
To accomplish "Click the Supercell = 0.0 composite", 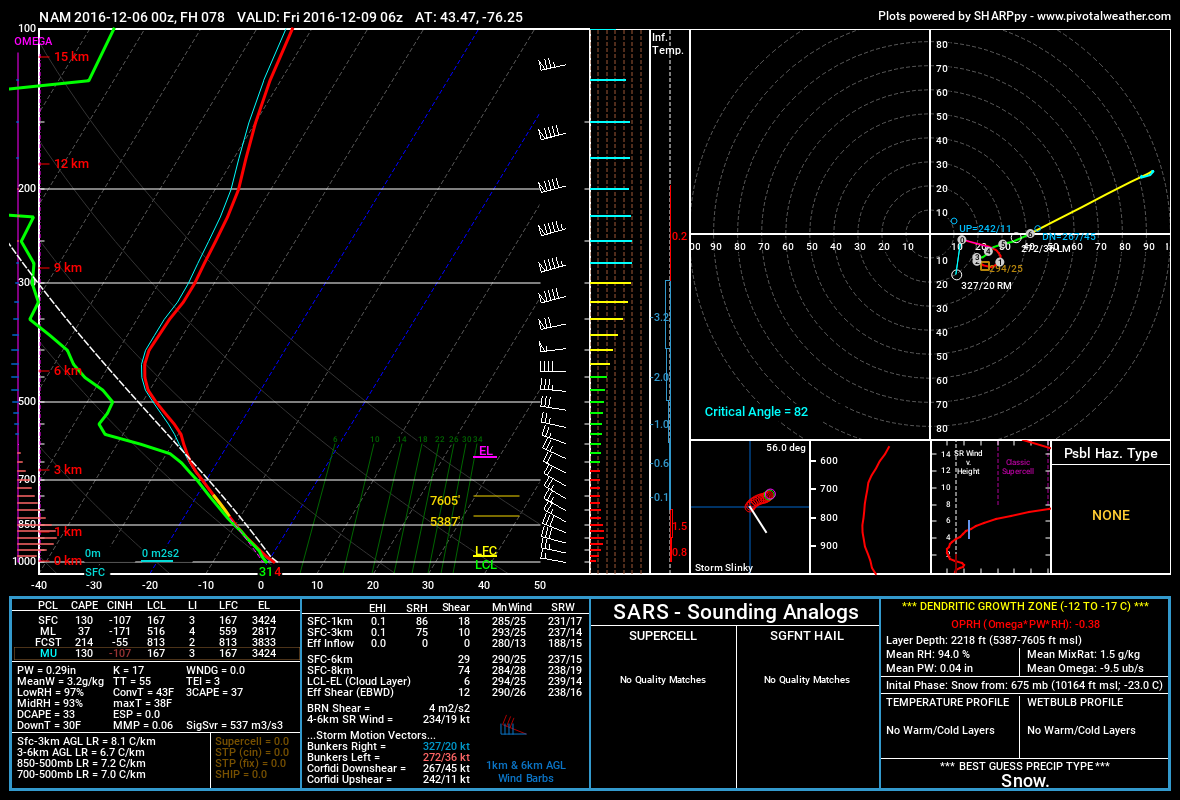I will (x=251, y=741).
